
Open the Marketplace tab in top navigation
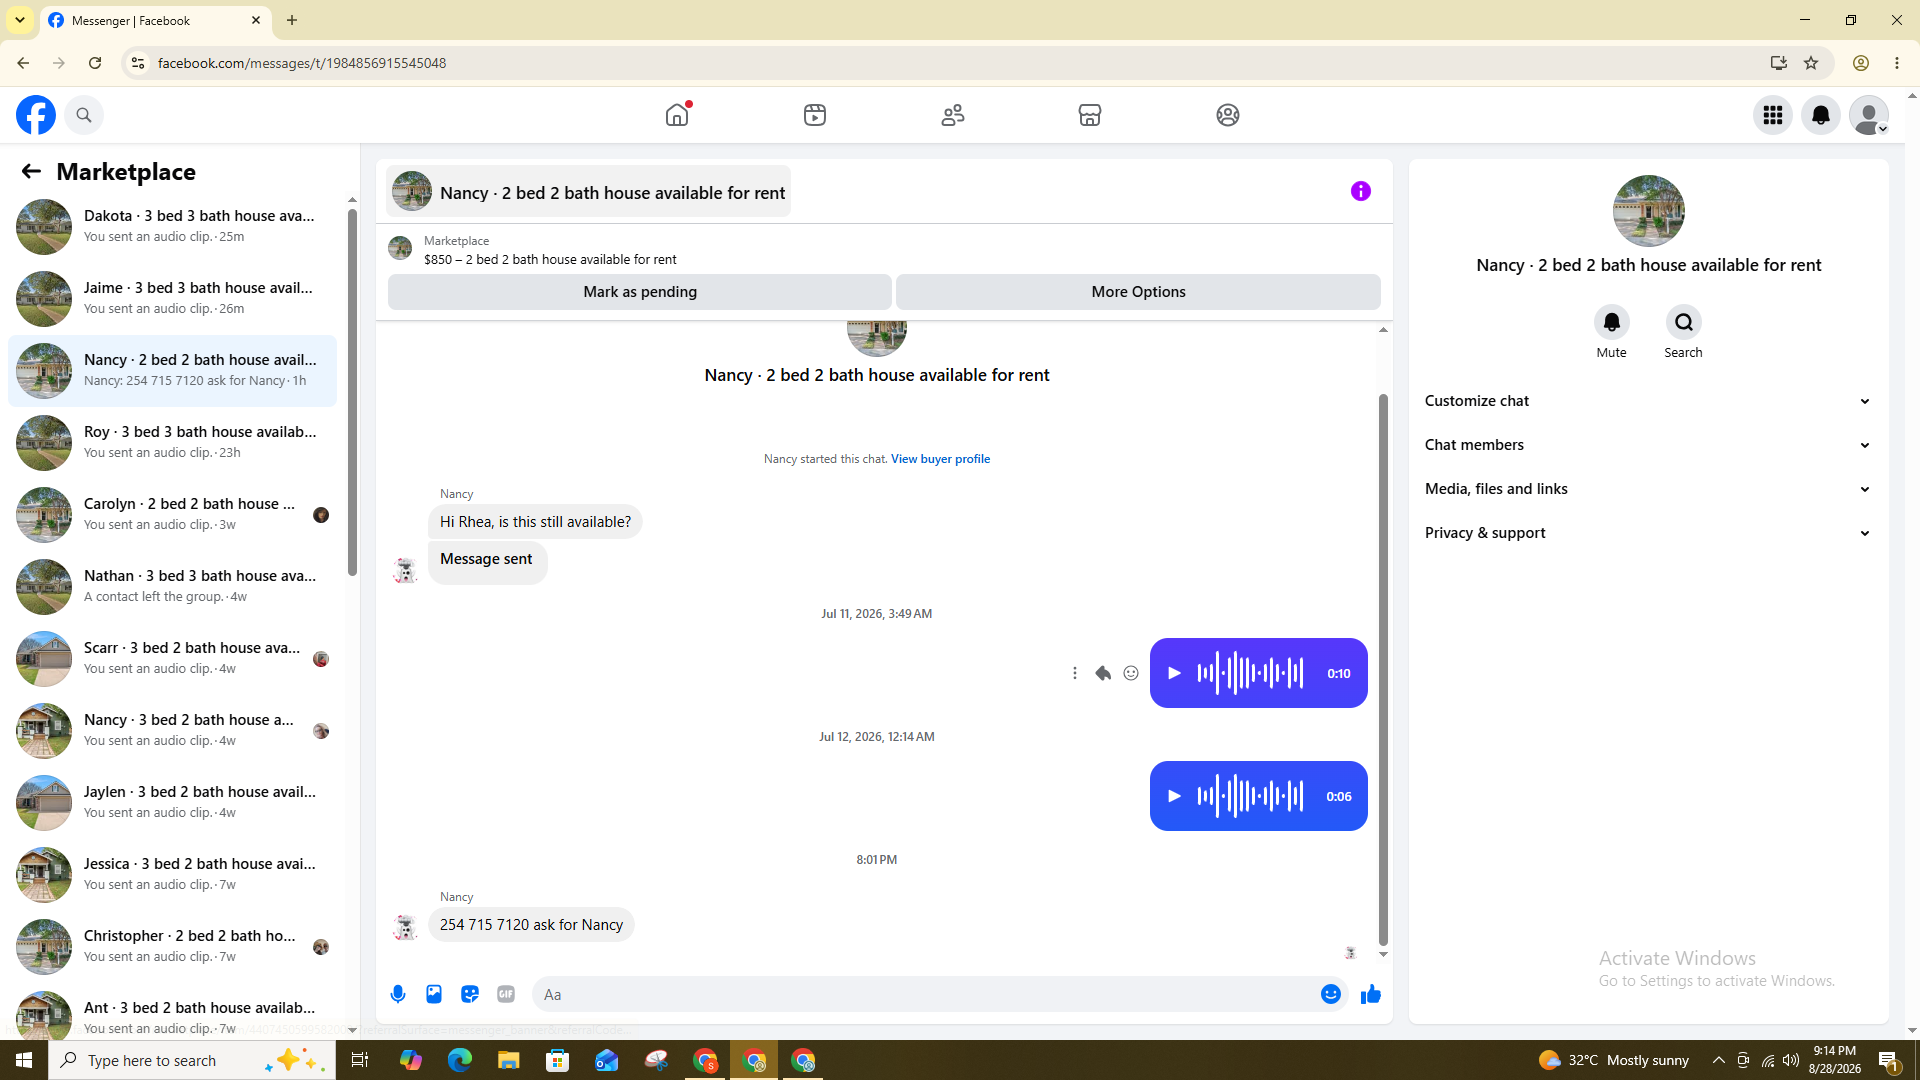point(1090,115)
